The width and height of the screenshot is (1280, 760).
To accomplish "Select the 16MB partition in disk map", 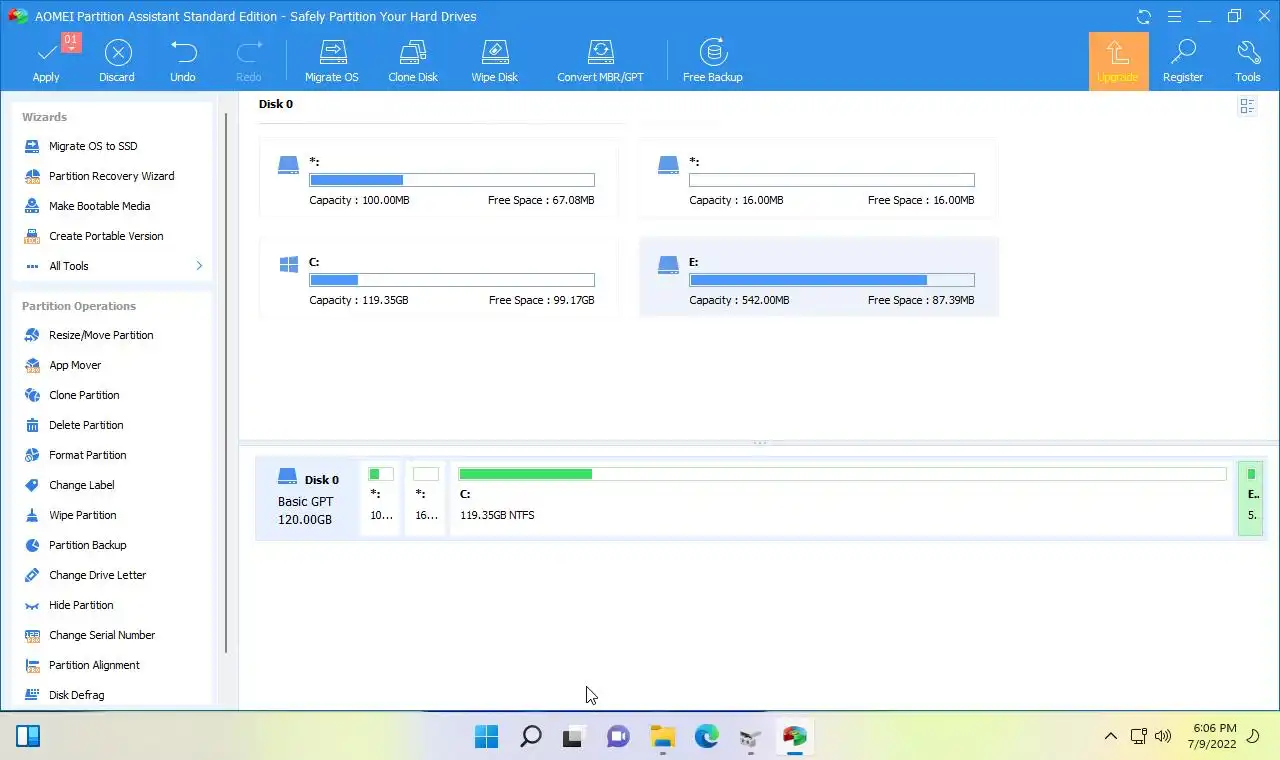I will 426,499.
